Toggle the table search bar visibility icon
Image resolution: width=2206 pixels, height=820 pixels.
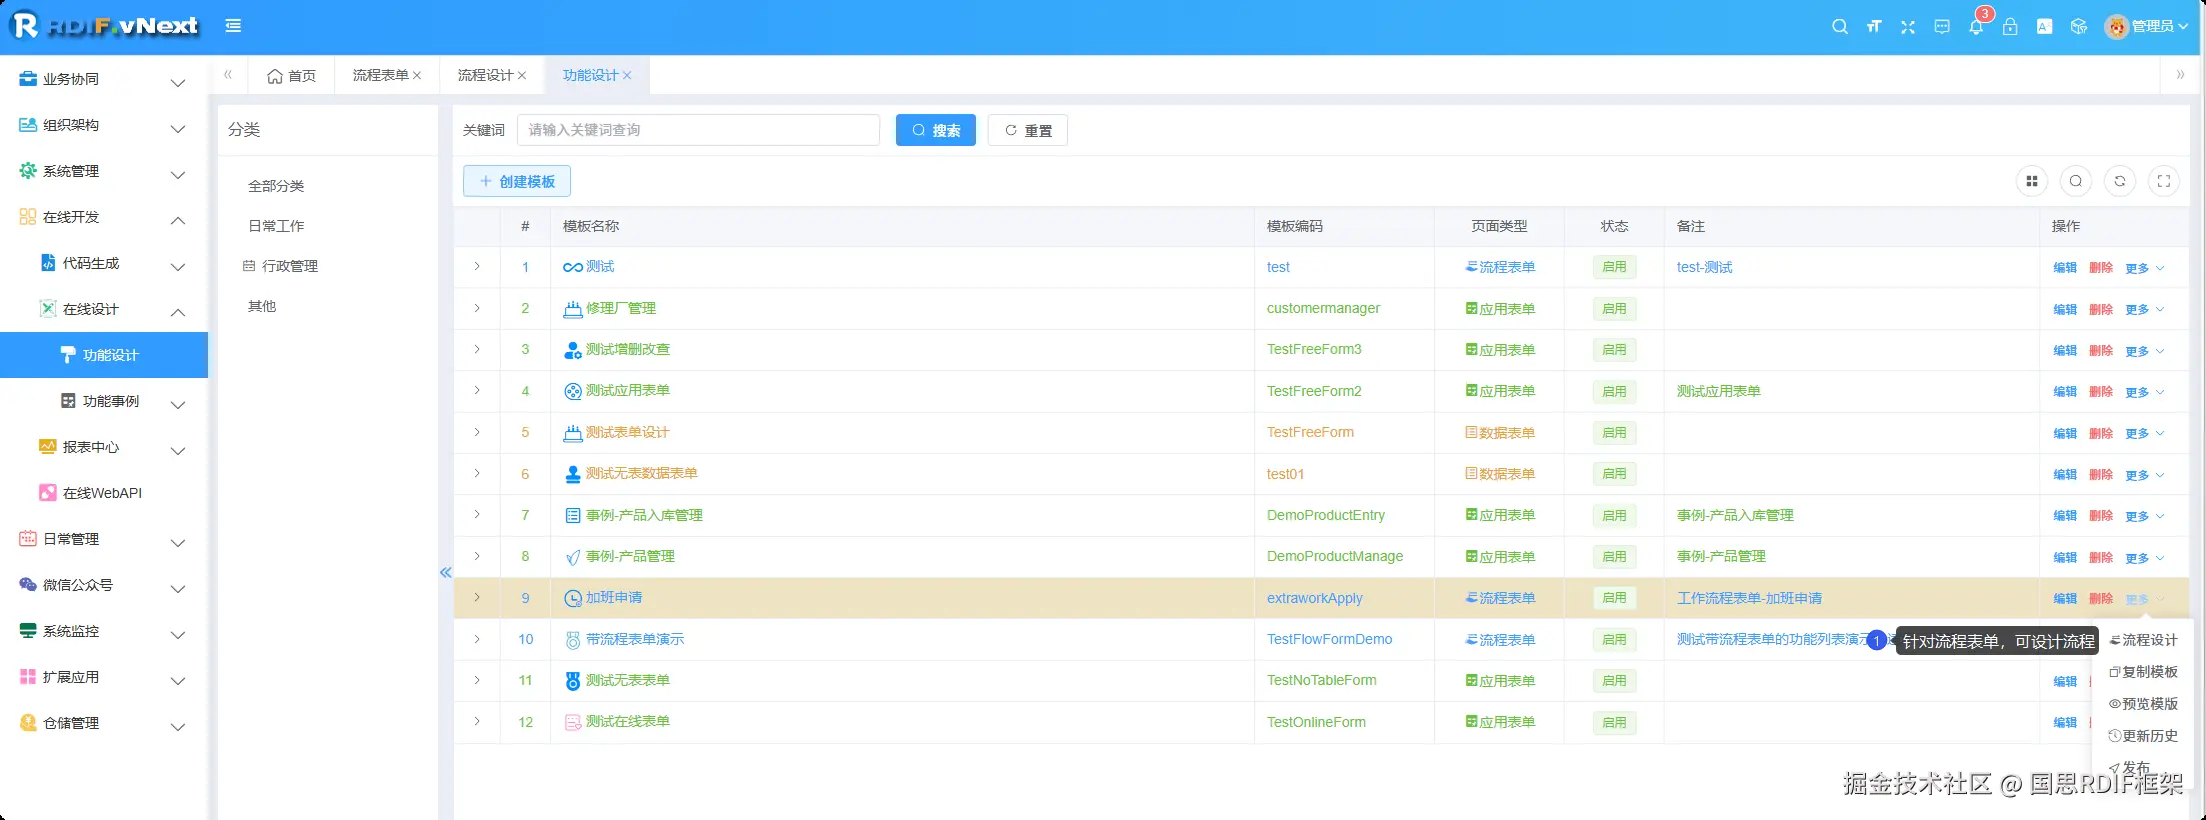(2076, 181)
